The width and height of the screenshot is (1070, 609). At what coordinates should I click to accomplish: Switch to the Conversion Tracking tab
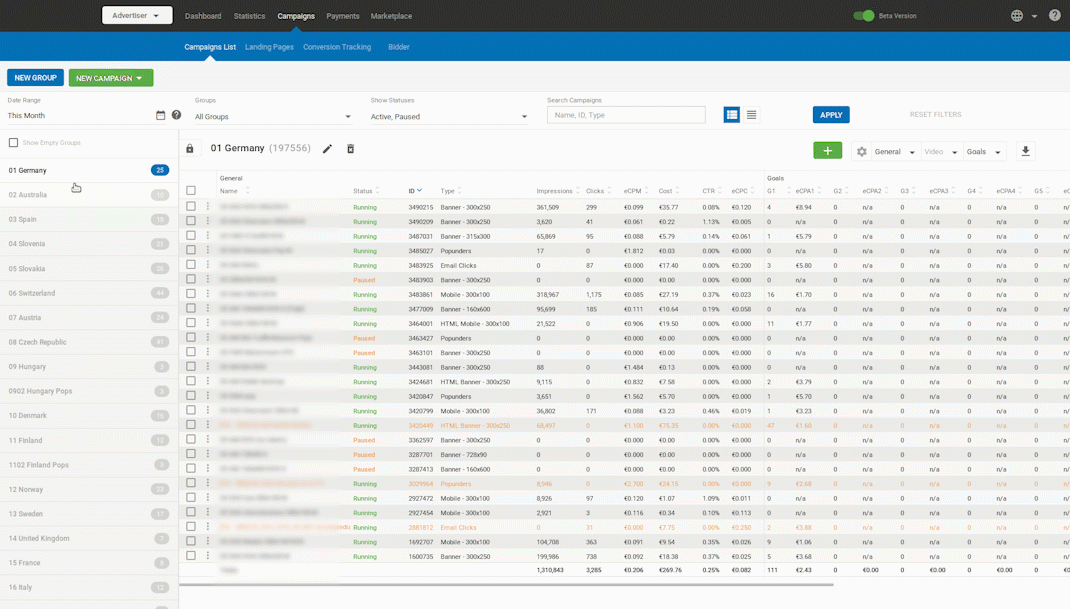[337, 47]
